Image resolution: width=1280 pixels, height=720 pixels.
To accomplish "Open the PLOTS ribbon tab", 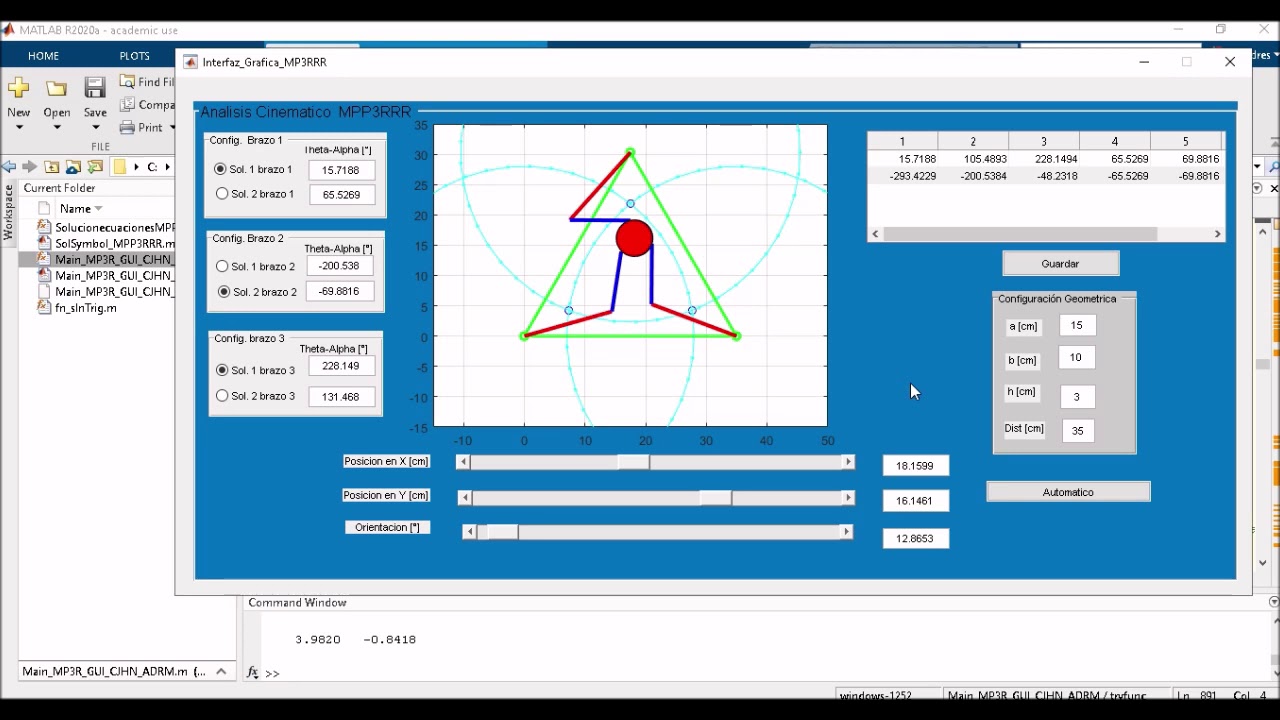I will 134,56.
